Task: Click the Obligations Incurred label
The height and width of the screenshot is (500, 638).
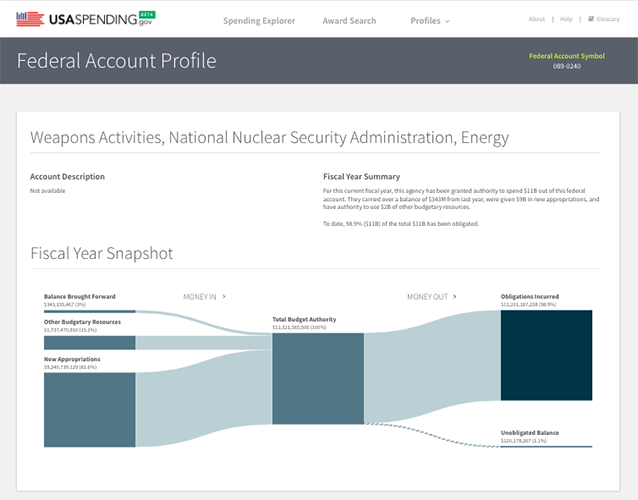Action: tap(530, 297)
